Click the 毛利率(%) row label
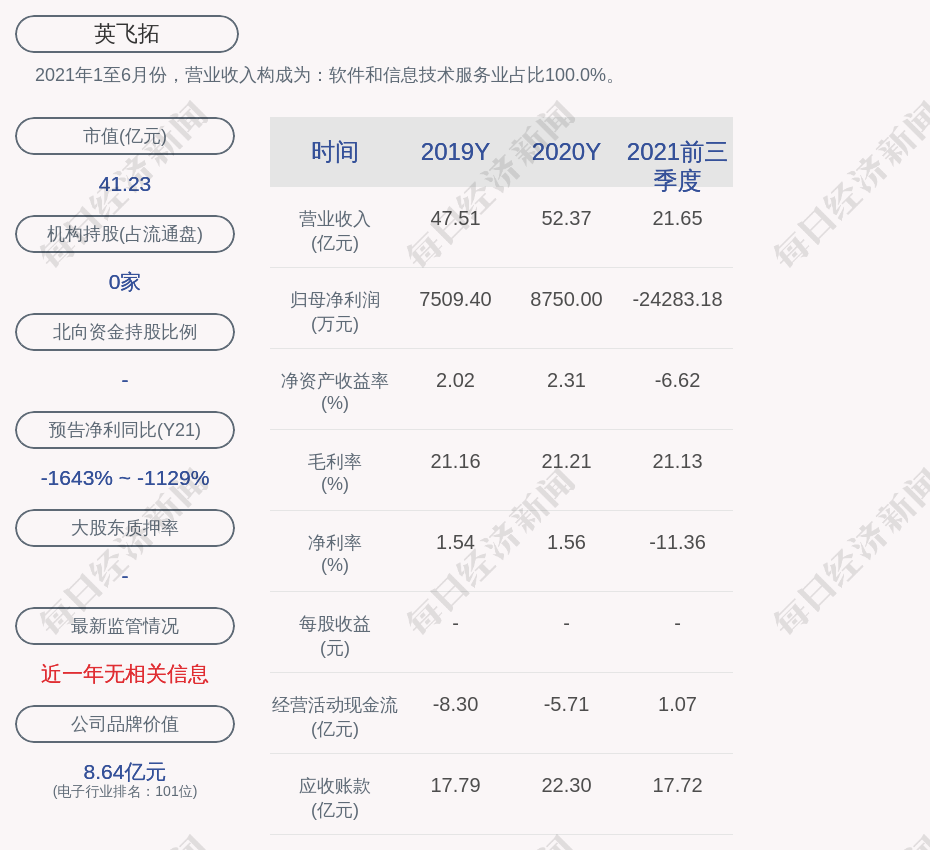This screenshot has width=930, height=850. pos(335,473)
